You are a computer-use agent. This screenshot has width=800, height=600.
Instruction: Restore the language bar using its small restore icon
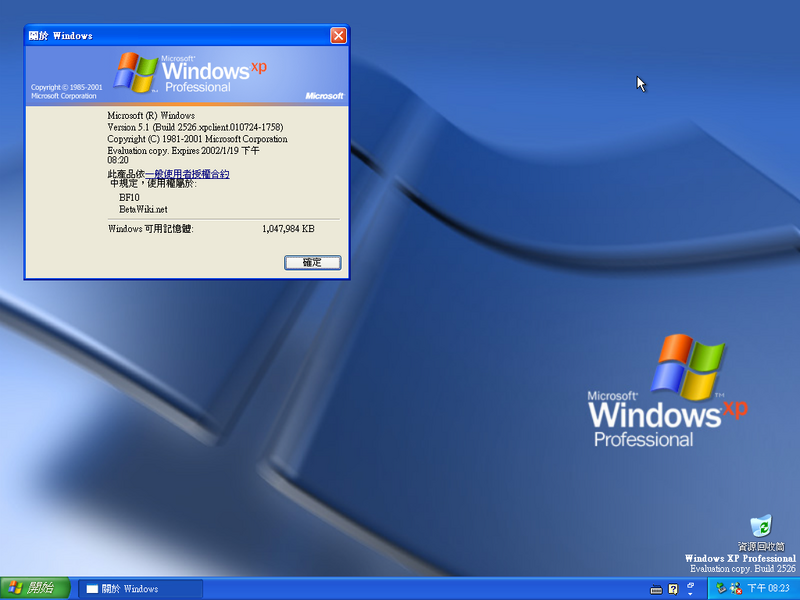tap(691, 585)
